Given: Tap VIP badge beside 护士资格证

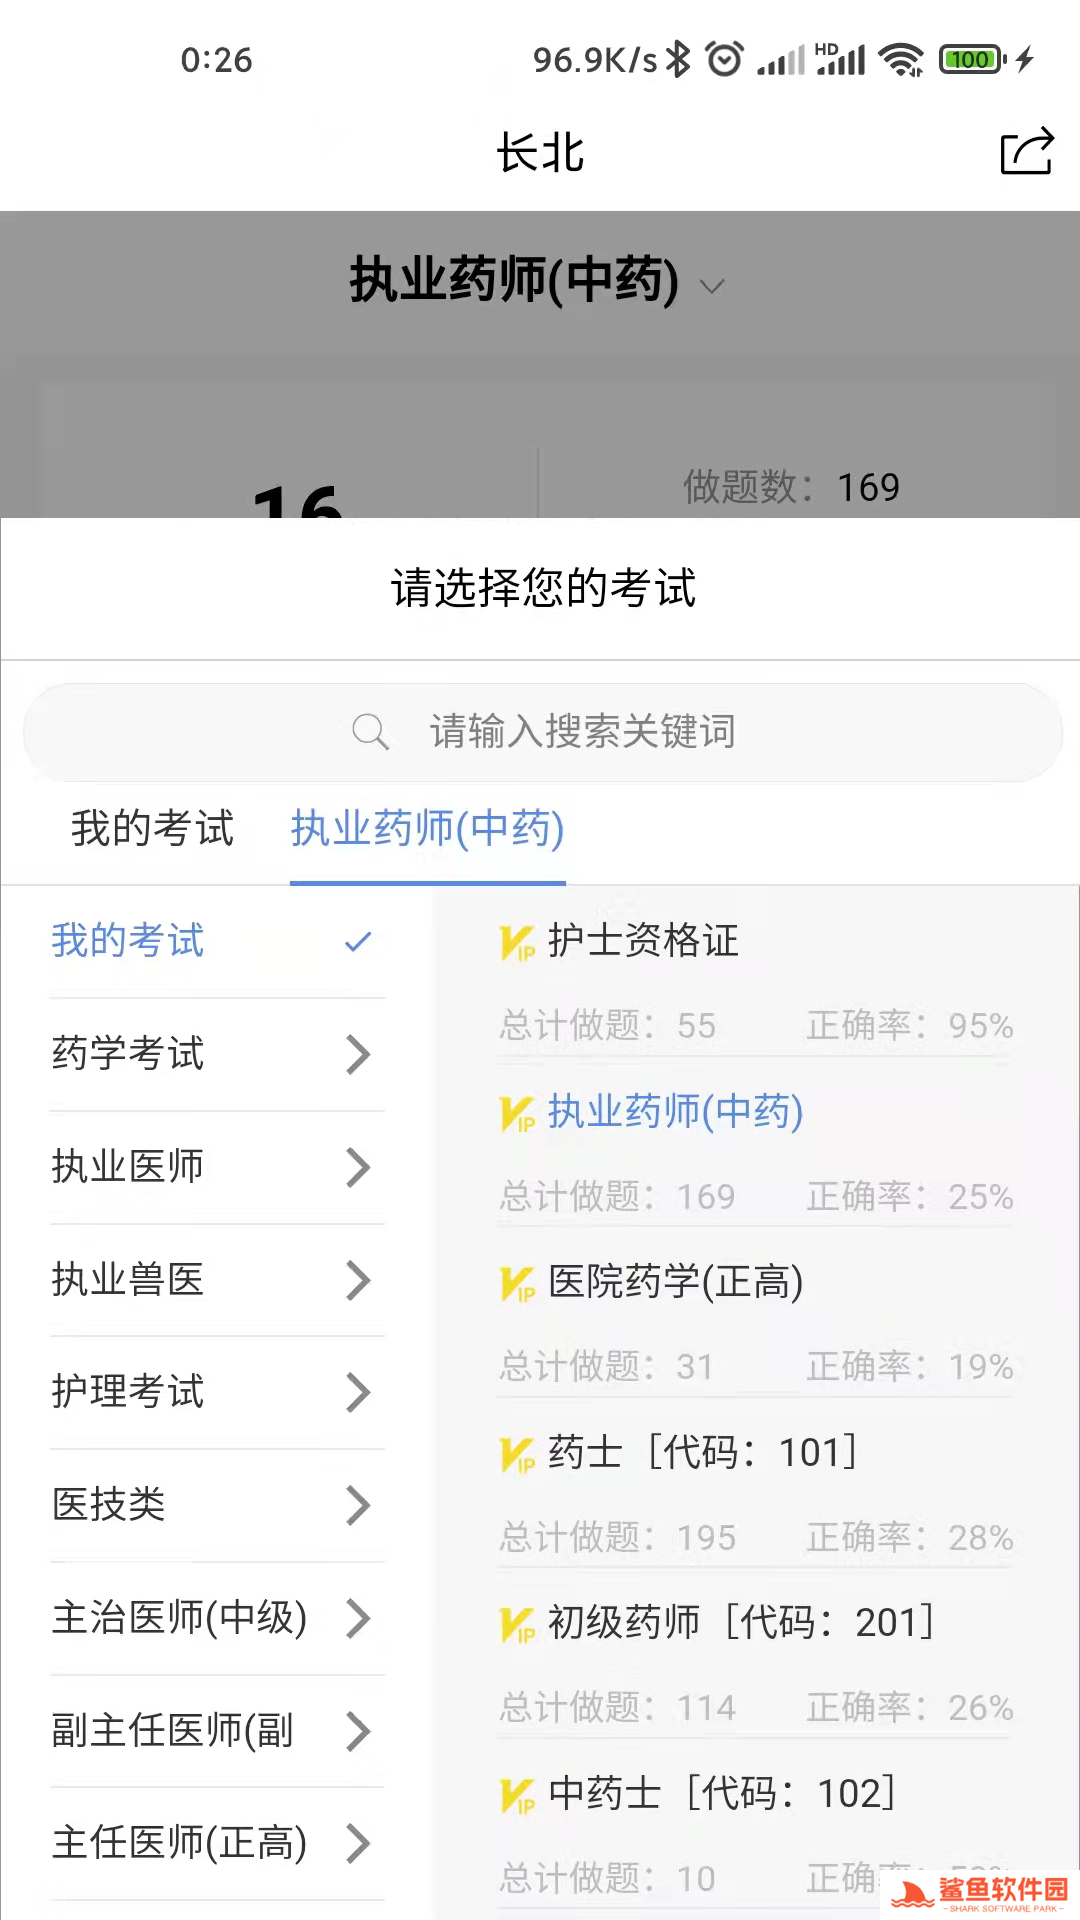Looking at the screenshot, I should coord(517,942).
